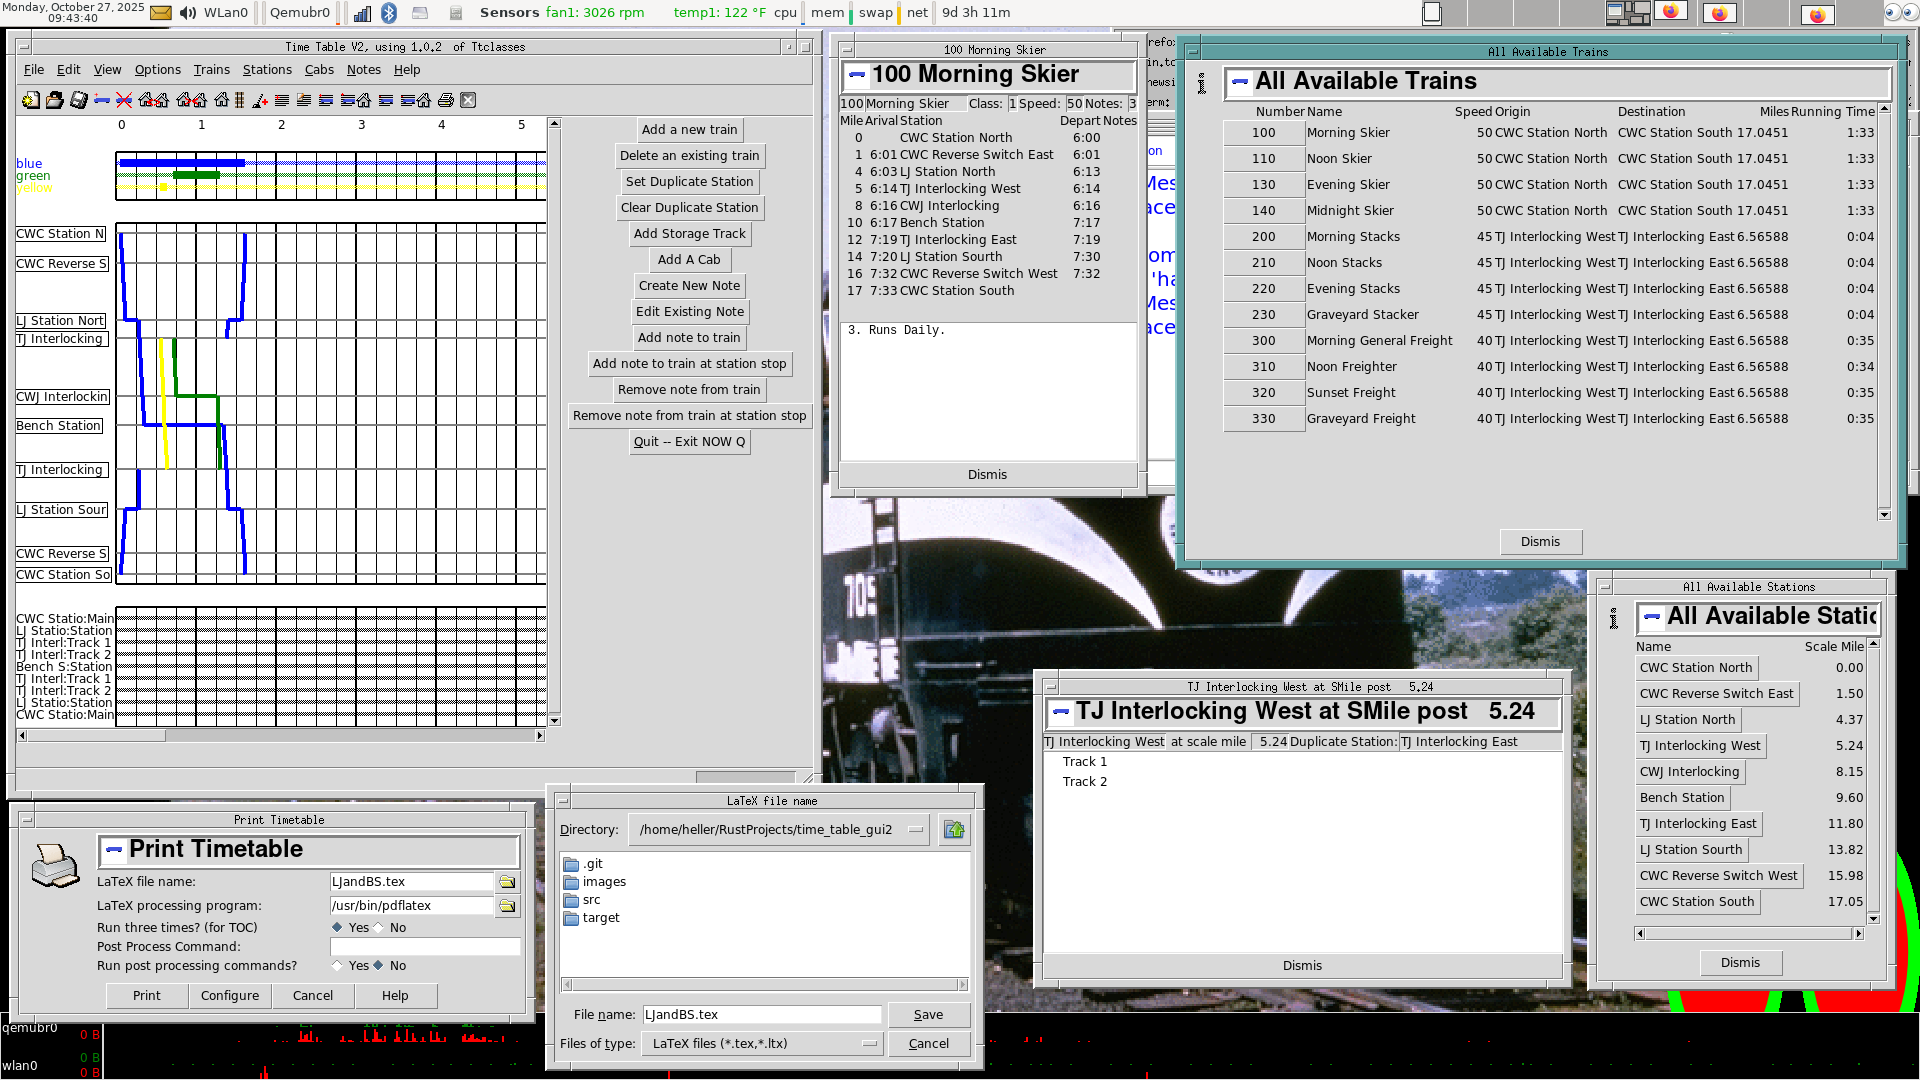1920x1080 pixels.
Task: Open the src folder in file list
Action: (x=591, y=900)
